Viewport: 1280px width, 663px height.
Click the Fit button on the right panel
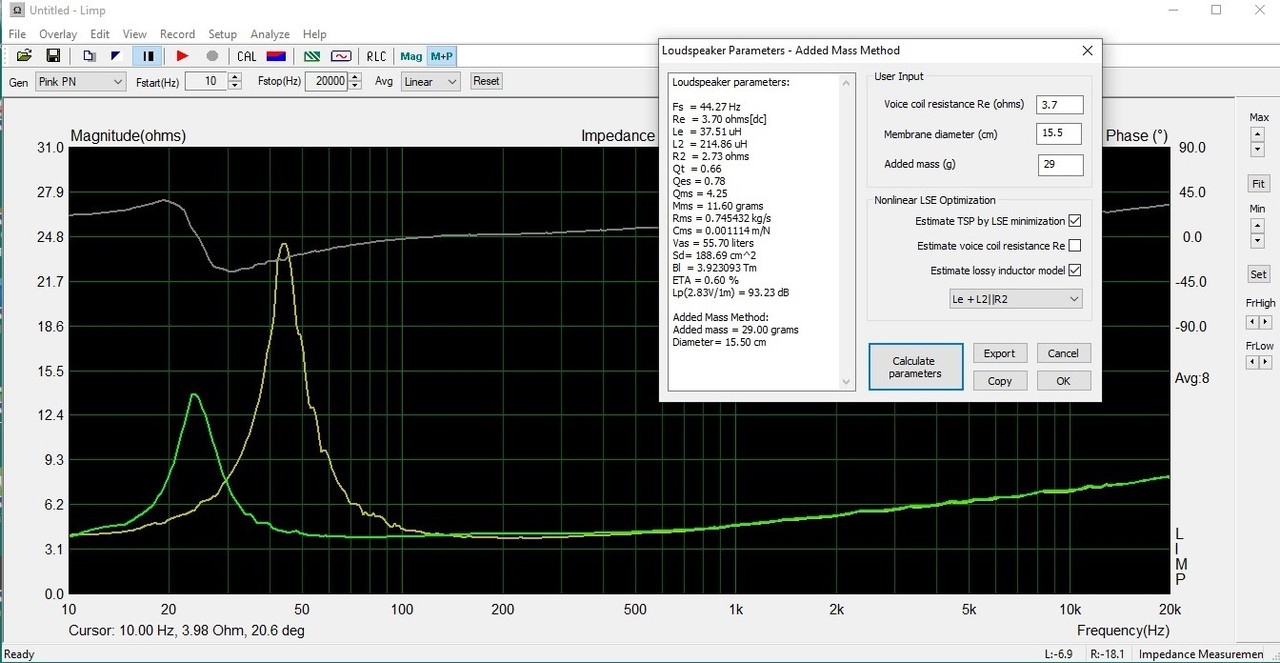[1258, 184]
